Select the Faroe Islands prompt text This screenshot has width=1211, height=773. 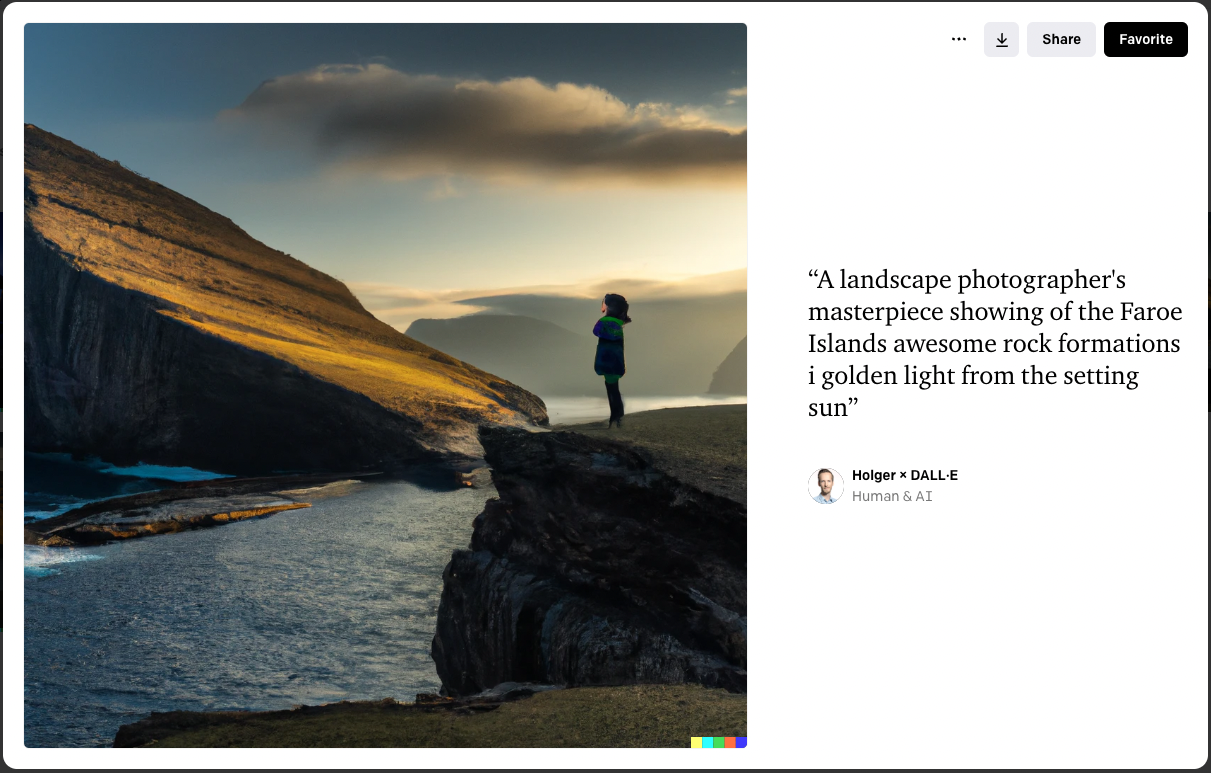coord(994,343)
